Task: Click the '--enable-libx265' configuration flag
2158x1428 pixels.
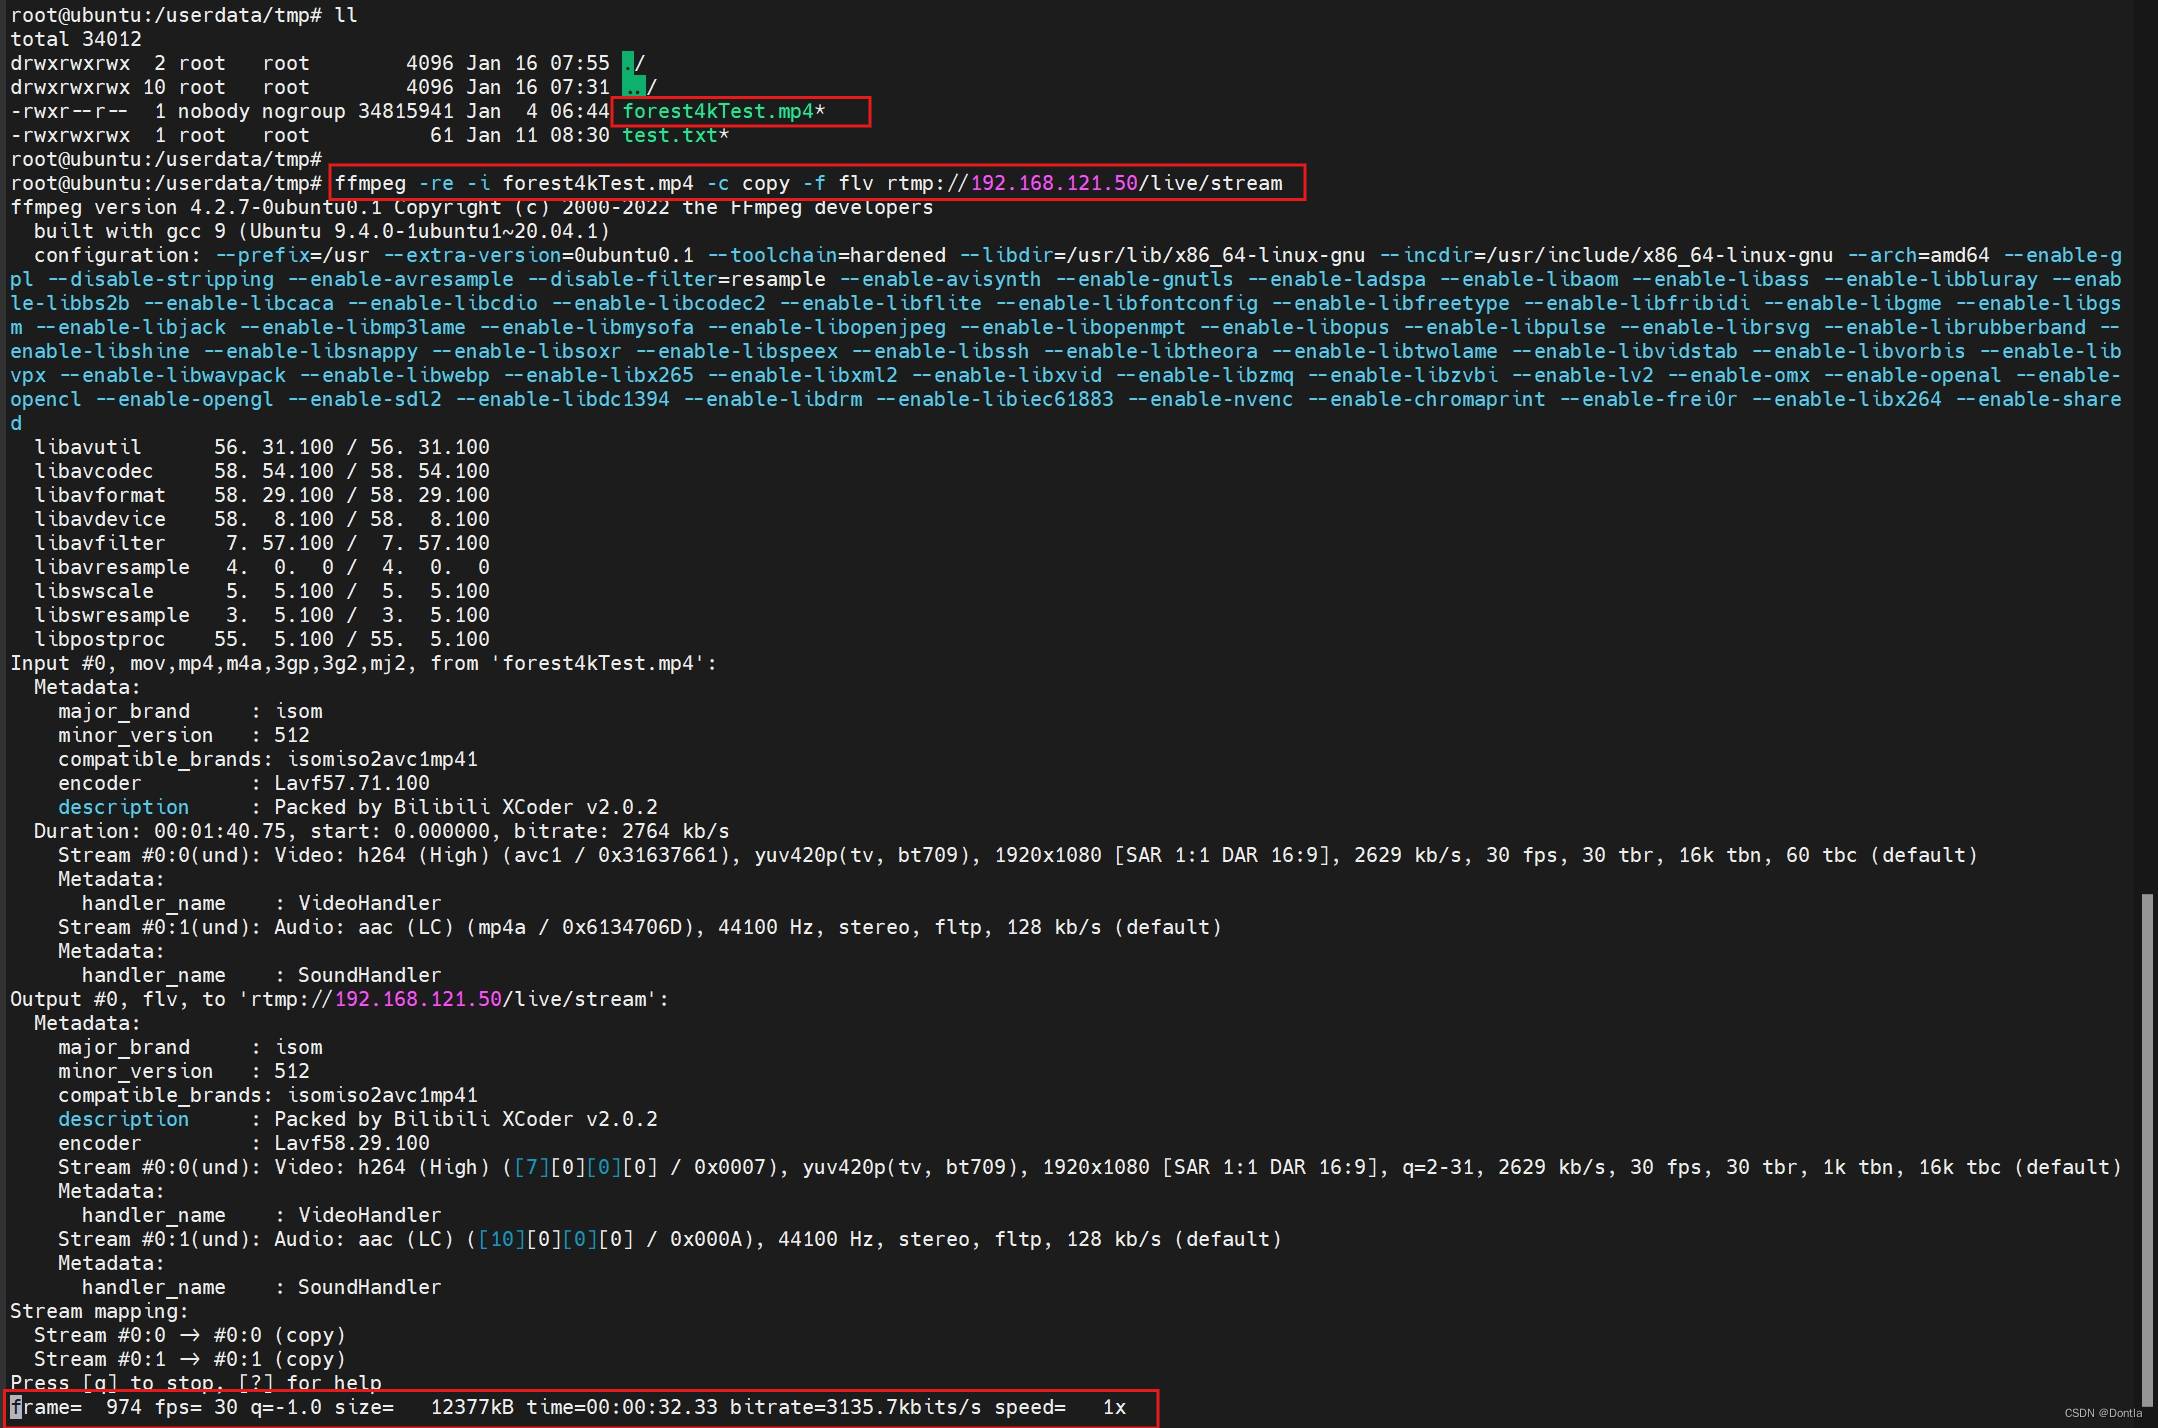Action: [598, 375]
